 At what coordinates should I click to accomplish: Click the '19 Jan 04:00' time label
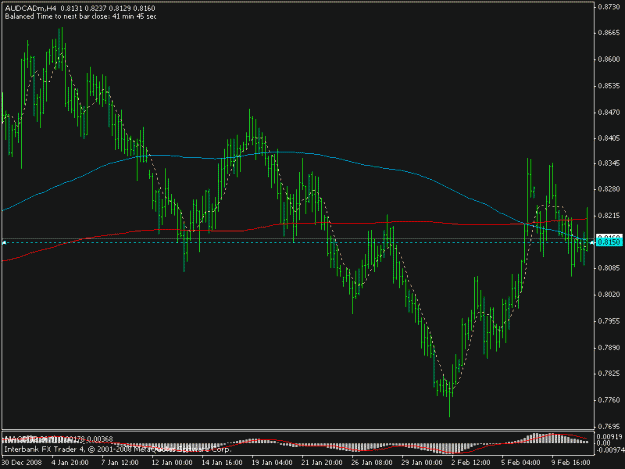pyautogui.click(x=272, y=463)
